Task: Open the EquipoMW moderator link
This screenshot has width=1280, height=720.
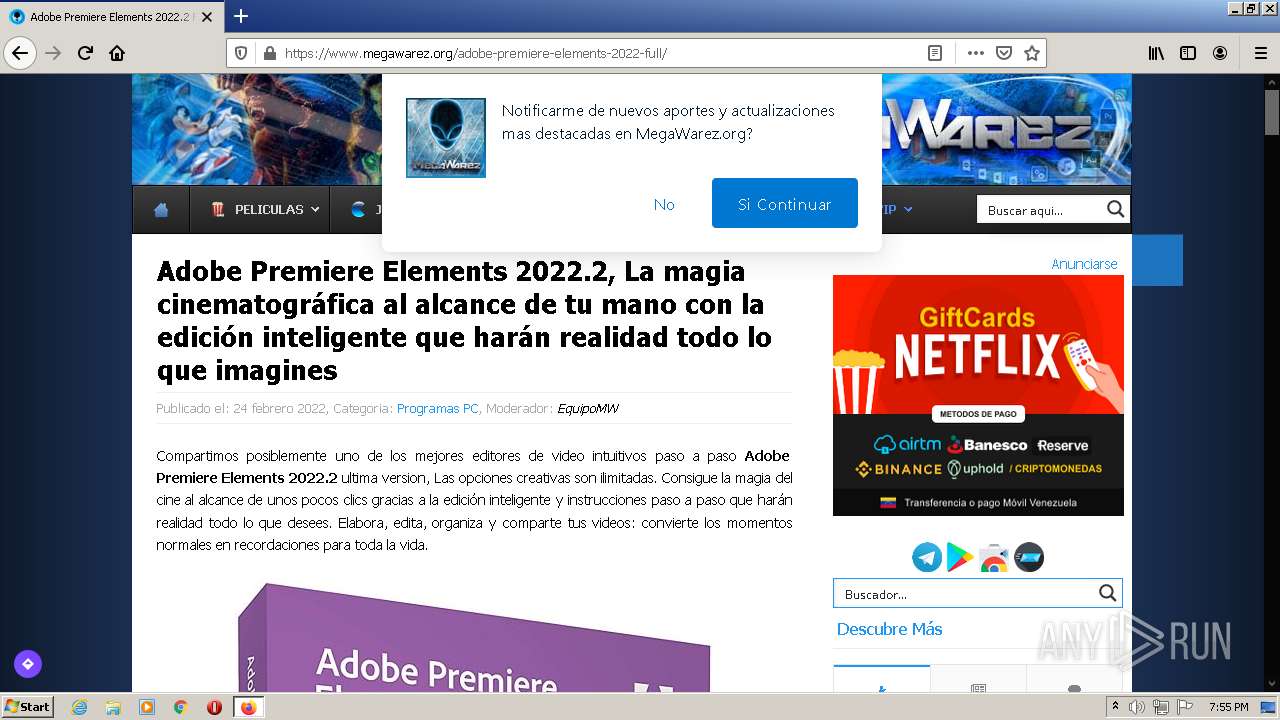Action: click(588, 408)
